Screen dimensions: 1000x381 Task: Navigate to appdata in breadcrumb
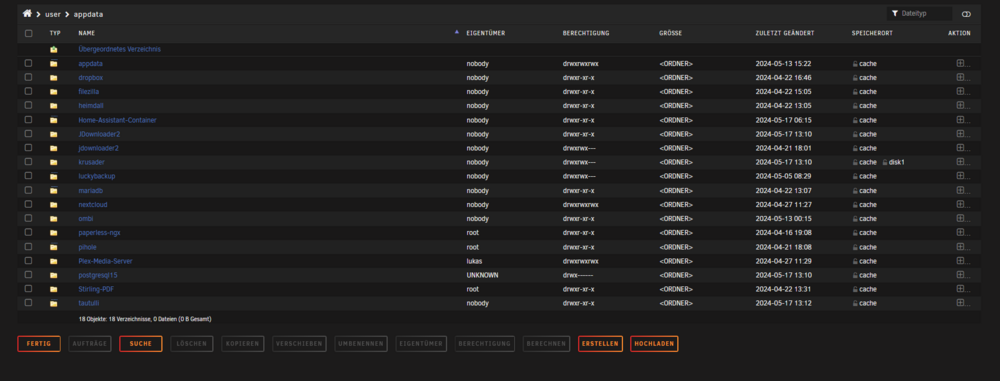click(88, 14)
